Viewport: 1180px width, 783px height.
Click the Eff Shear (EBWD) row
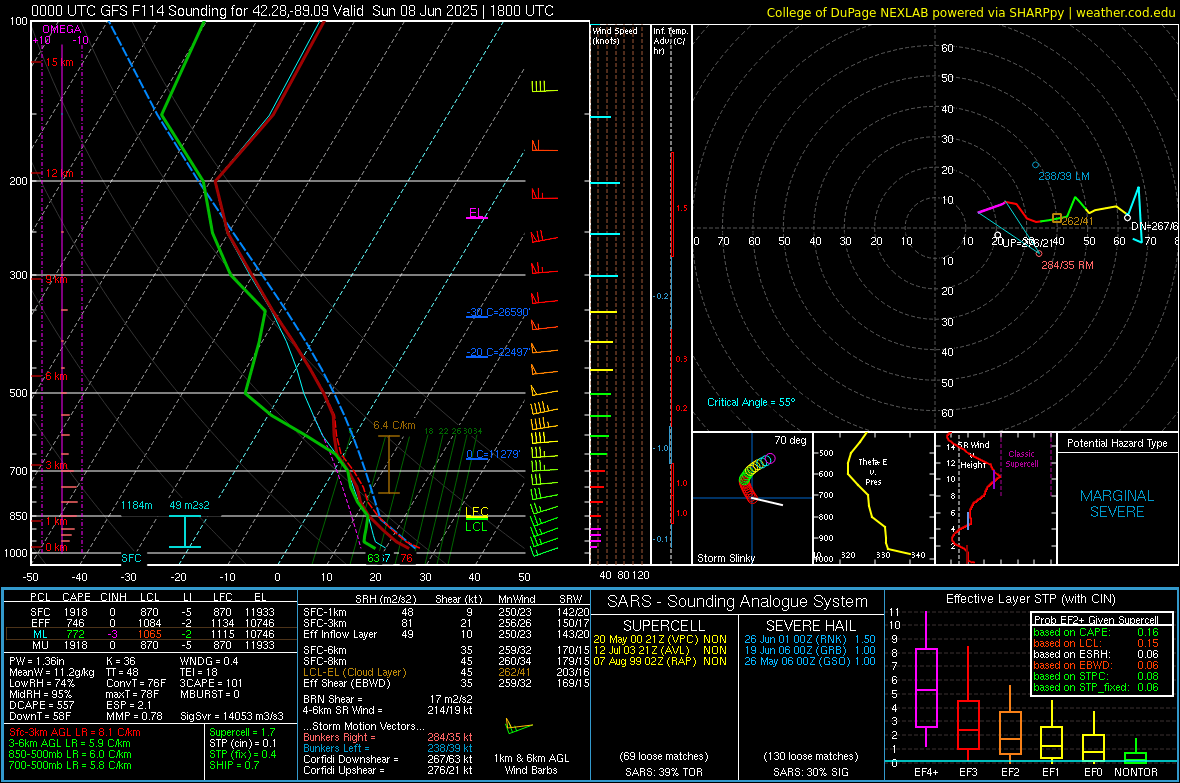446,683
